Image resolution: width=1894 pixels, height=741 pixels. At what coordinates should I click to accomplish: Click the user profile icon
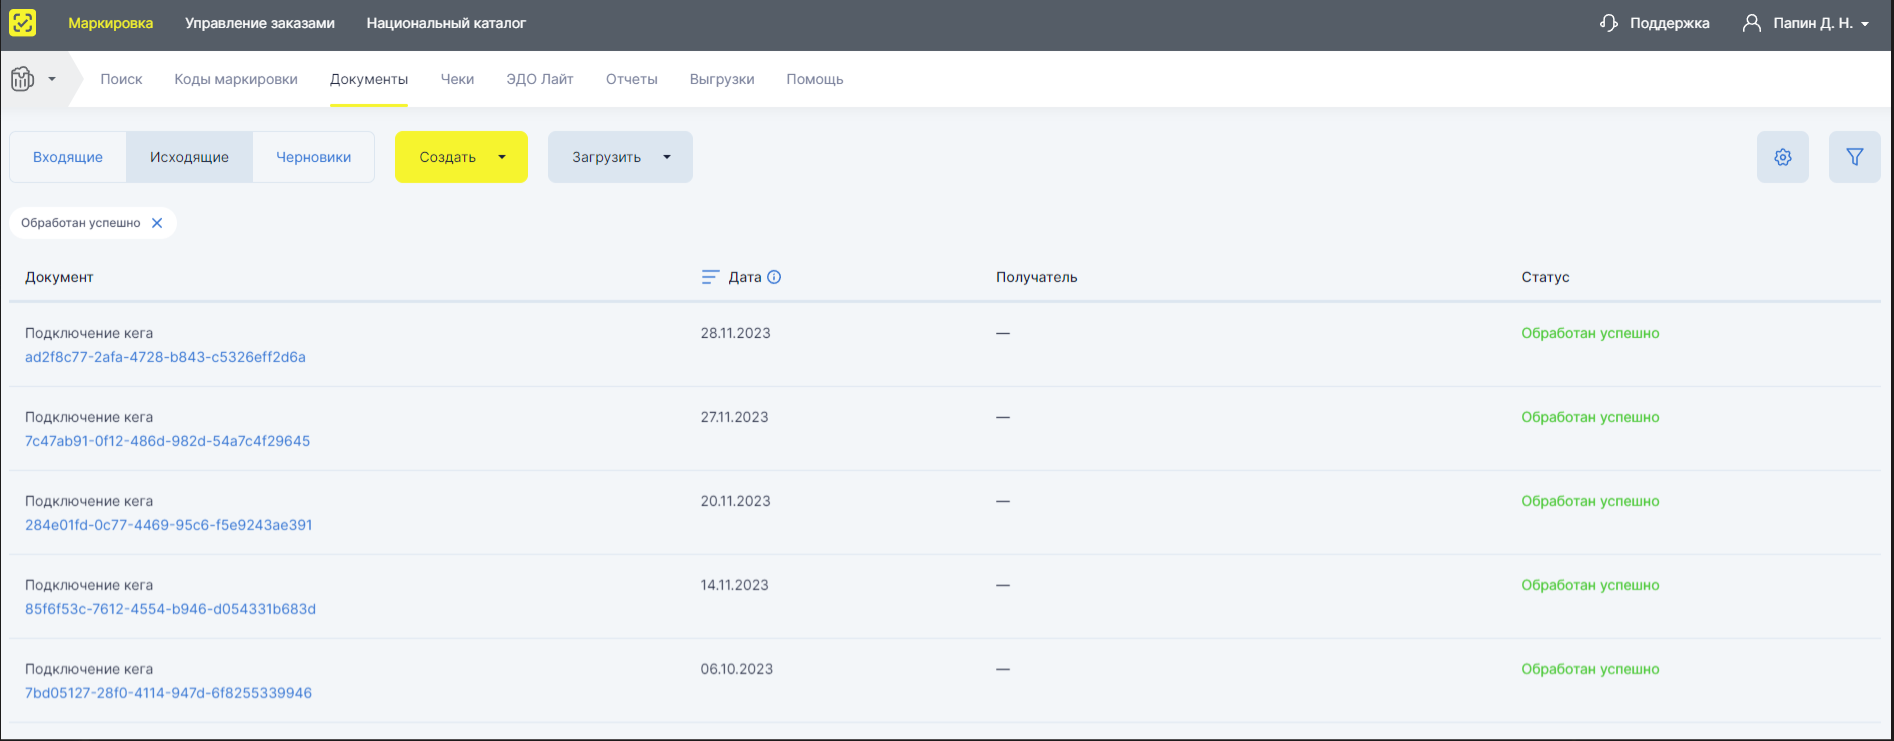pyautogui.click(x=1751, y=23)
